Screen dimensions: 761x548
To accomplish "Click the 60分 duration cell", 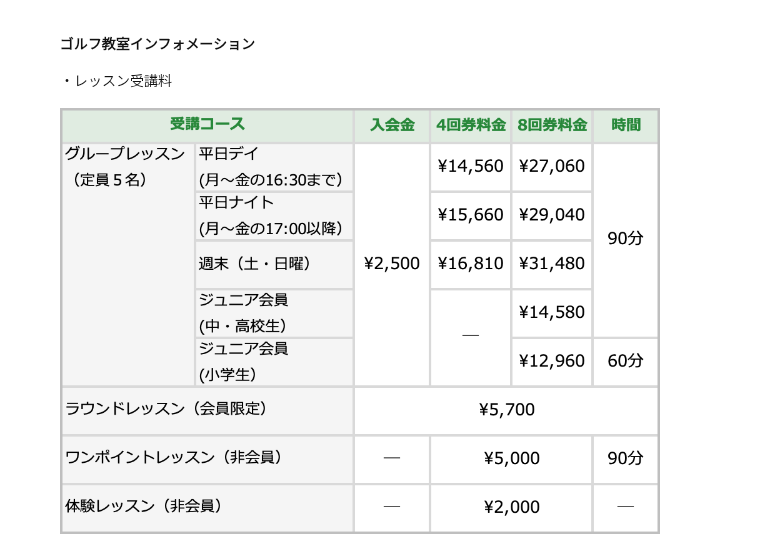I will 626,361.
